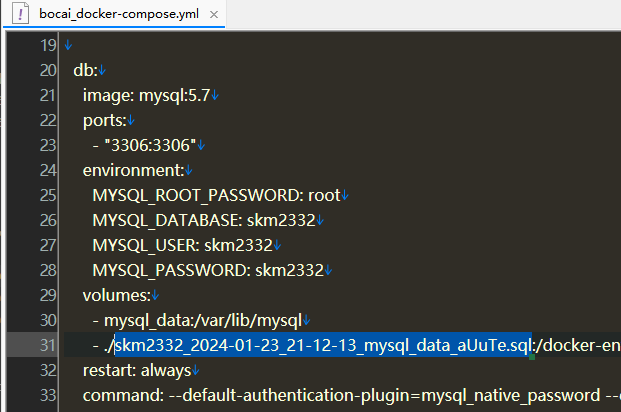This screenshot has width=621, height=412.
Task: Click the highlighted skm2332 sql filename selection
Action: click(323, 345)
